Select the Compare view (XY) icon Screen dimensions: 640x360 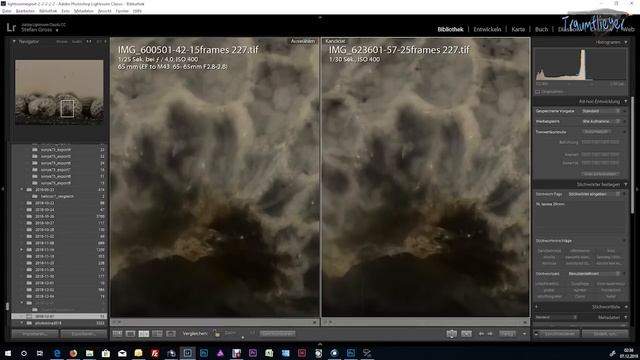144,334
